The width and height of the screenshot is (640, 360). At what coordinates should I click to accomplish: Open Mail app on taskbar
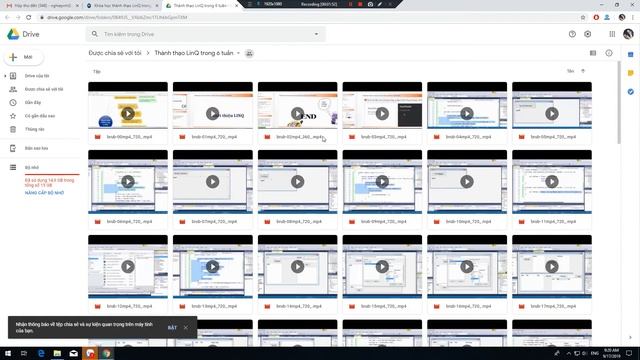point(73,353)
